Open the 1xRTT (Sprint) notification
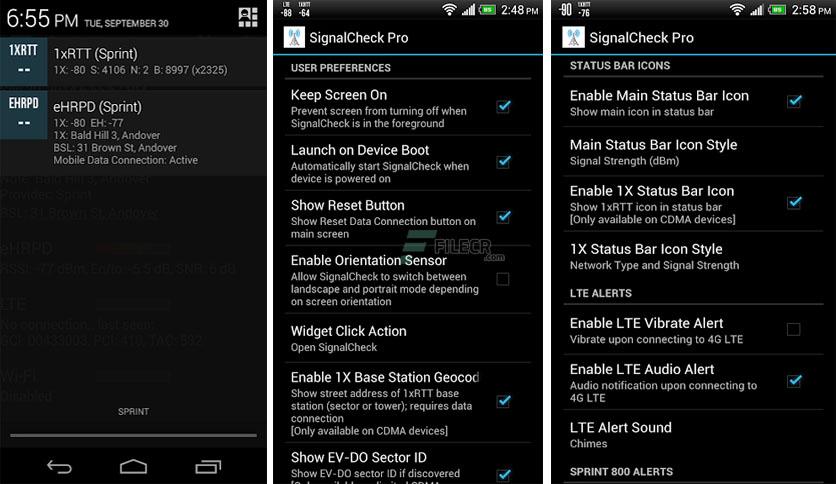 [133, 61]
